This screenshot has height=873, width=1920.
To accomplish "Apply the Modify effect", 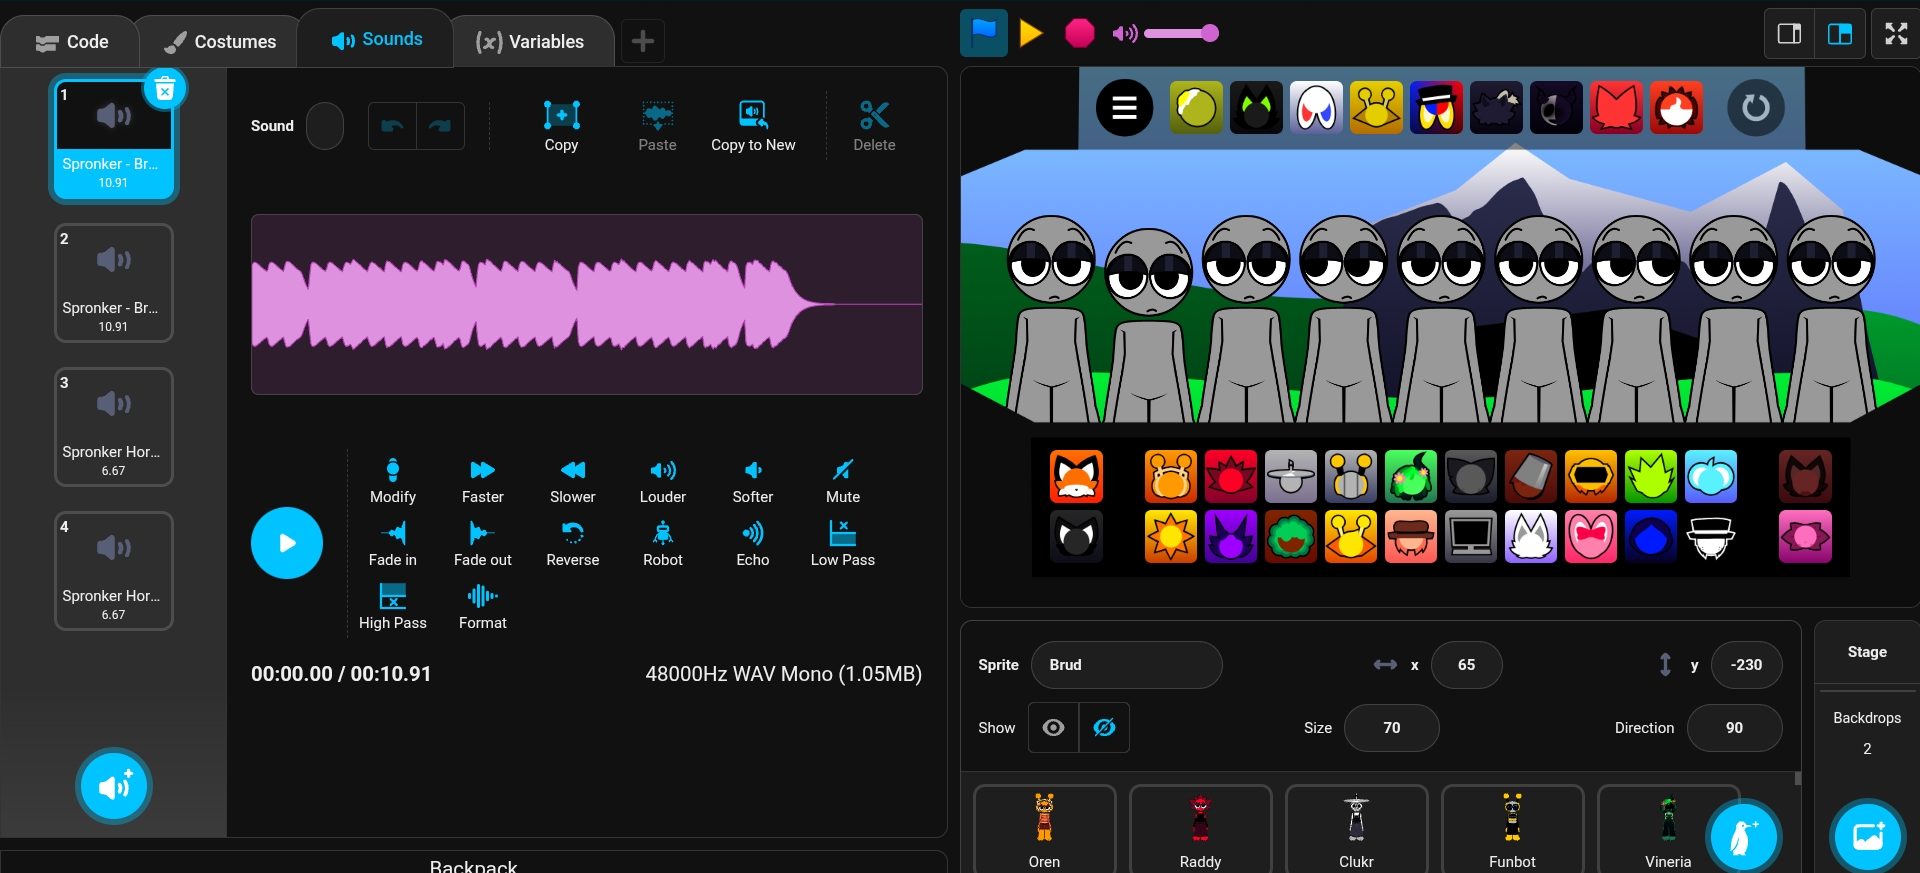I will pyautogui.click(x=393, y=481).
